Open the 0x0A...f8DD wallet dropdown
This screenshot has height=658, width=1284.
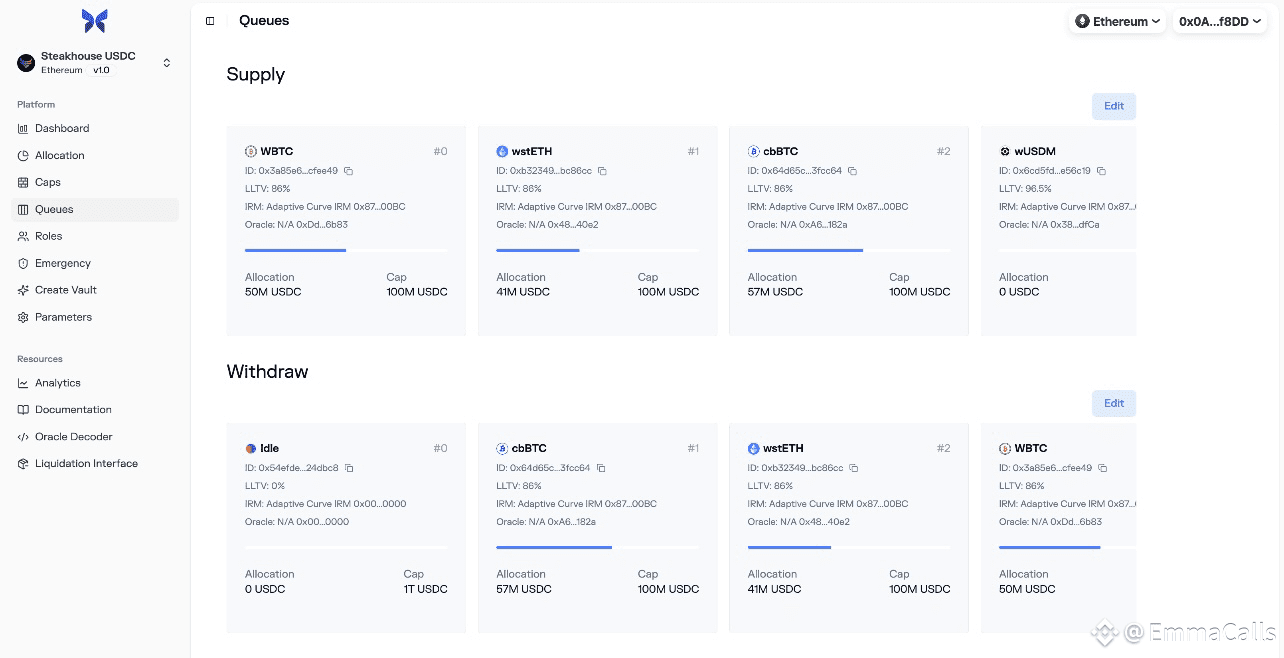pyautogui.click(x=1220, y=21)
